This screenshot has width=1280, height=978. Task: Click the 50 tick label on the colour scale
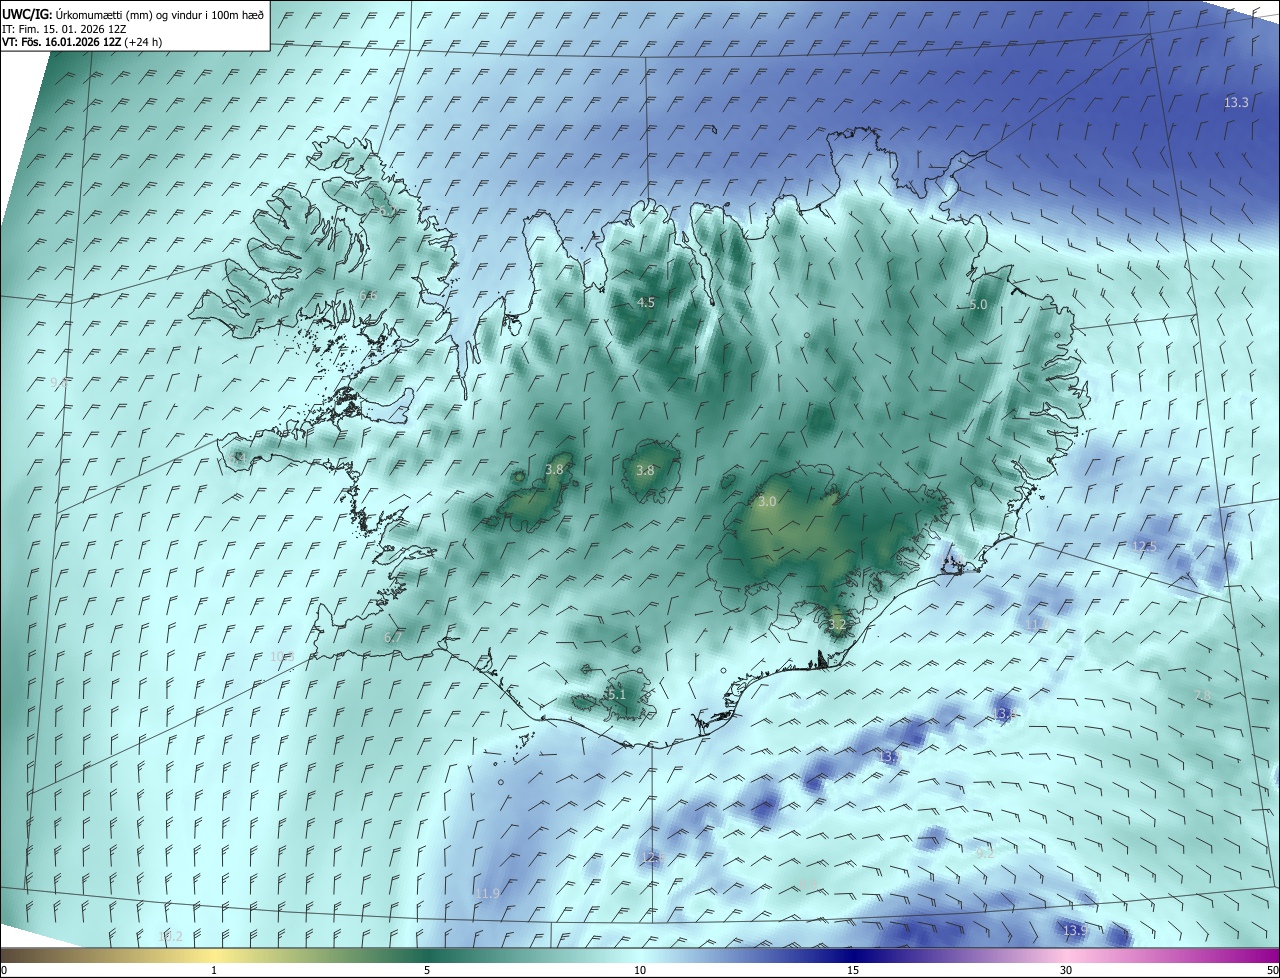pos(1272,970)
